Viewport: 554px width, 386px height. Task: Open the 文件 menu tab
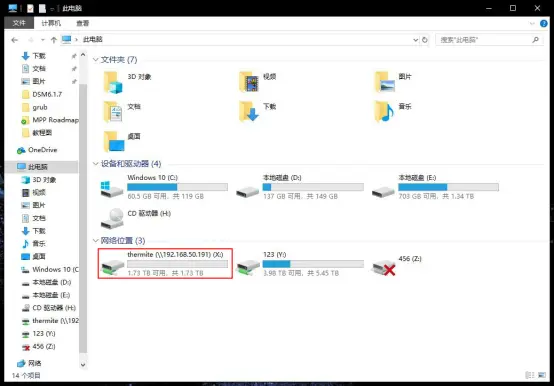(19, 23)
